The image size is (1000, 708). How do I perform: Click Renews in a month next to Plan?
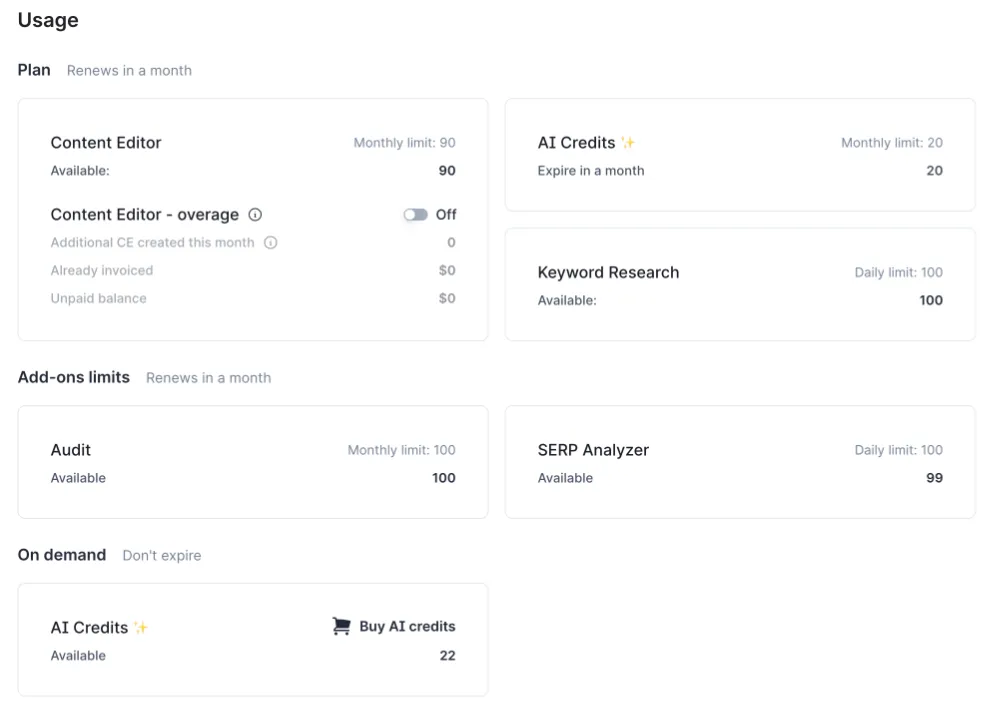[x=129, y=70]
